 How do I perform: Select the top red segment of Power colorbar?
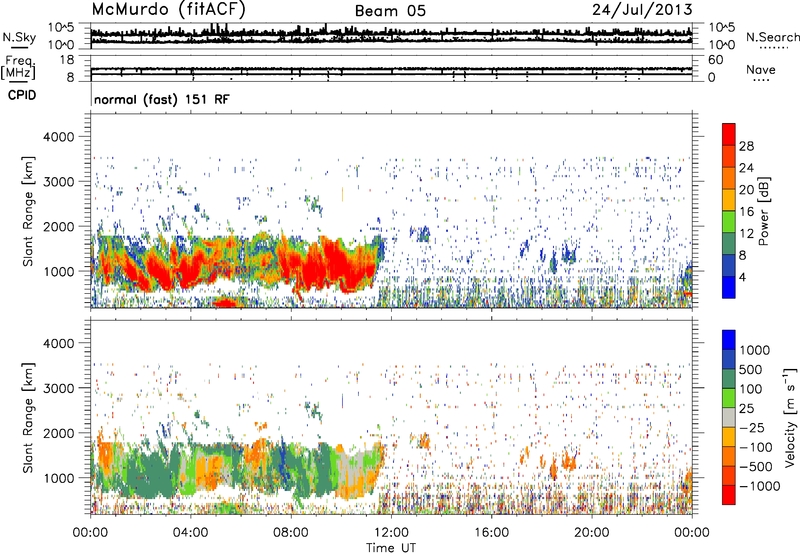729,134
